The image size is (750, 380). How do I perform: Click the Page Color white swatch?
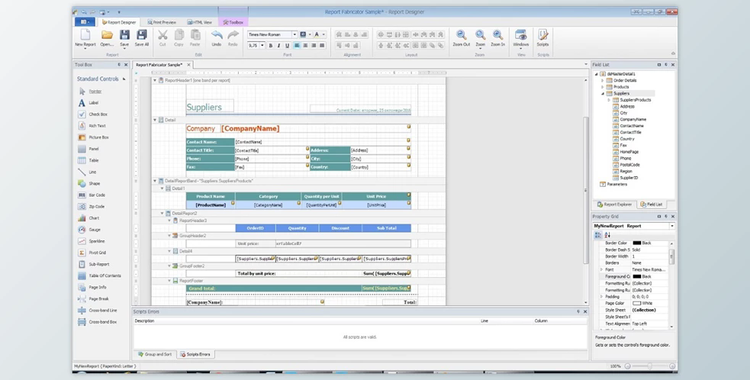(x=637, y=303)
